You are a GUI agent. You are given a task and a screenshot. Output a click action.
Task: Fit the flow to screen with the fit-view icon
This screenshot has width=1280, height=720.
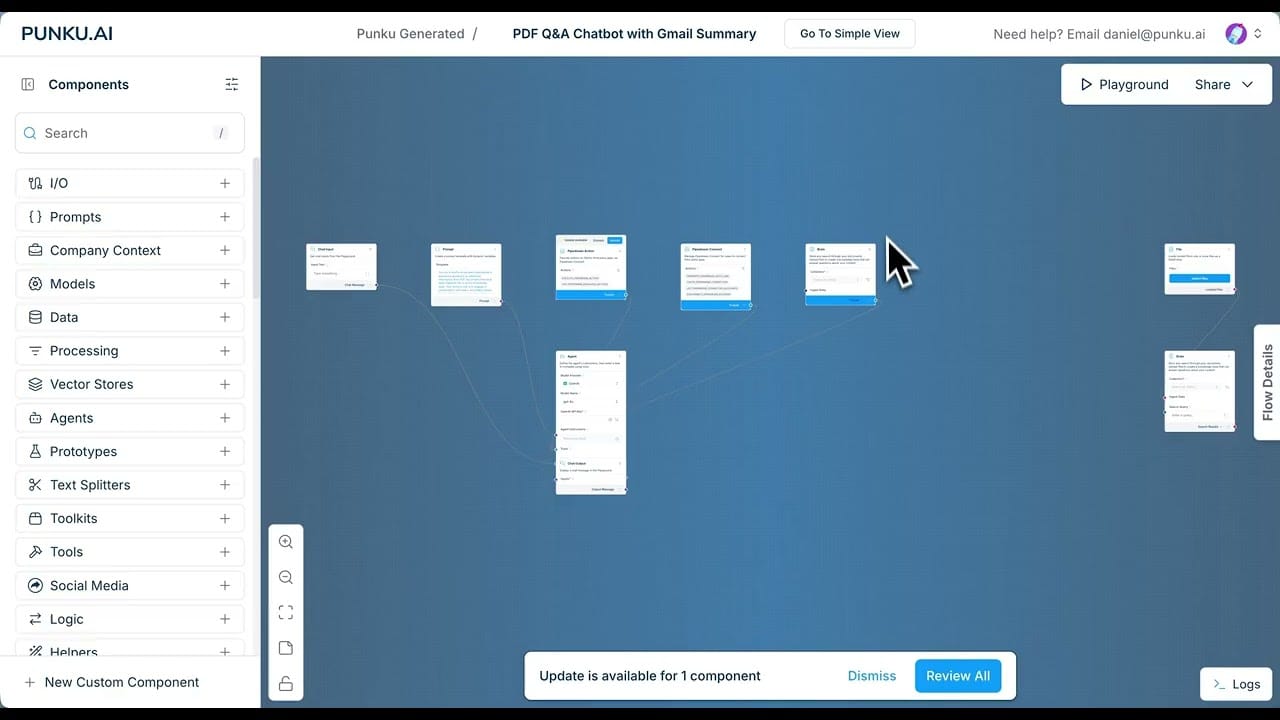286,612
